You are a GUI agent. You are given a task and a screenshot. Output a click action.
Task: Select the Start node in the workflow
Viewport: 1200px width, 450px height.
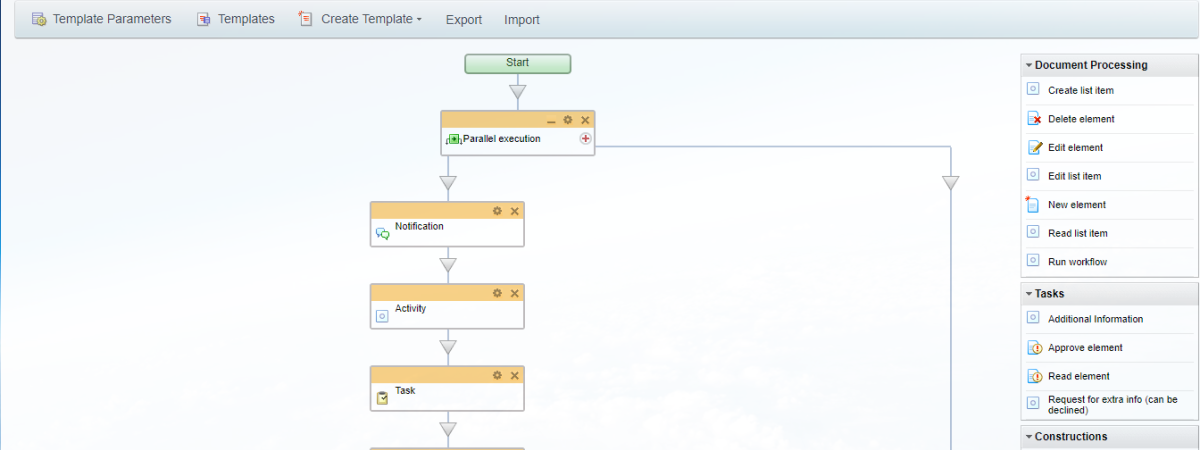tap(517, 63)
